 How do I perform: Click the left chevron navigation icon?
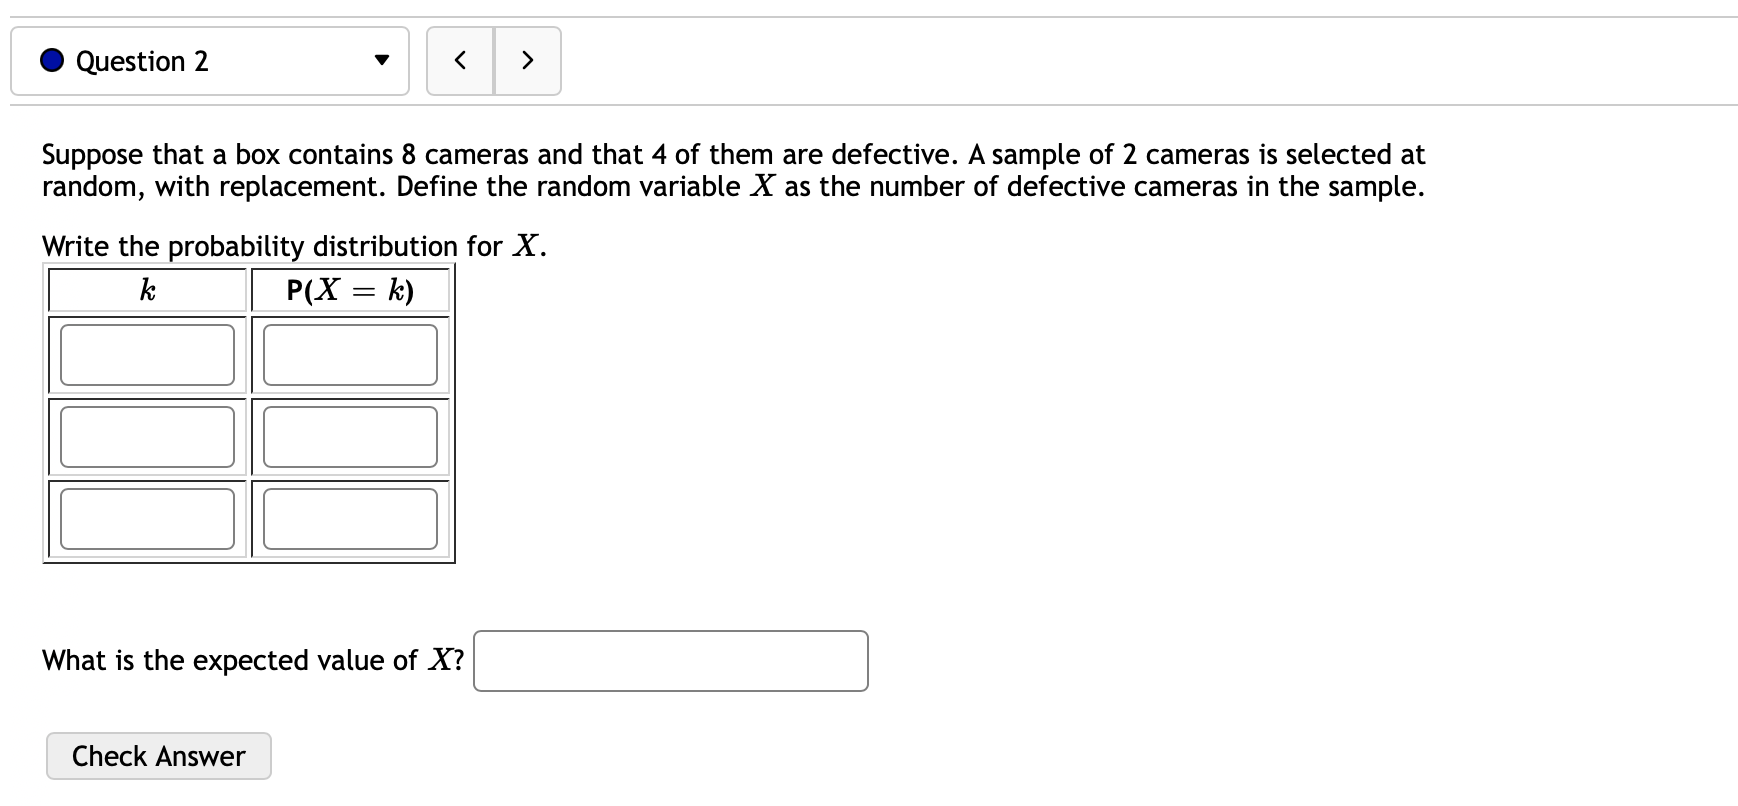[461, 61]
